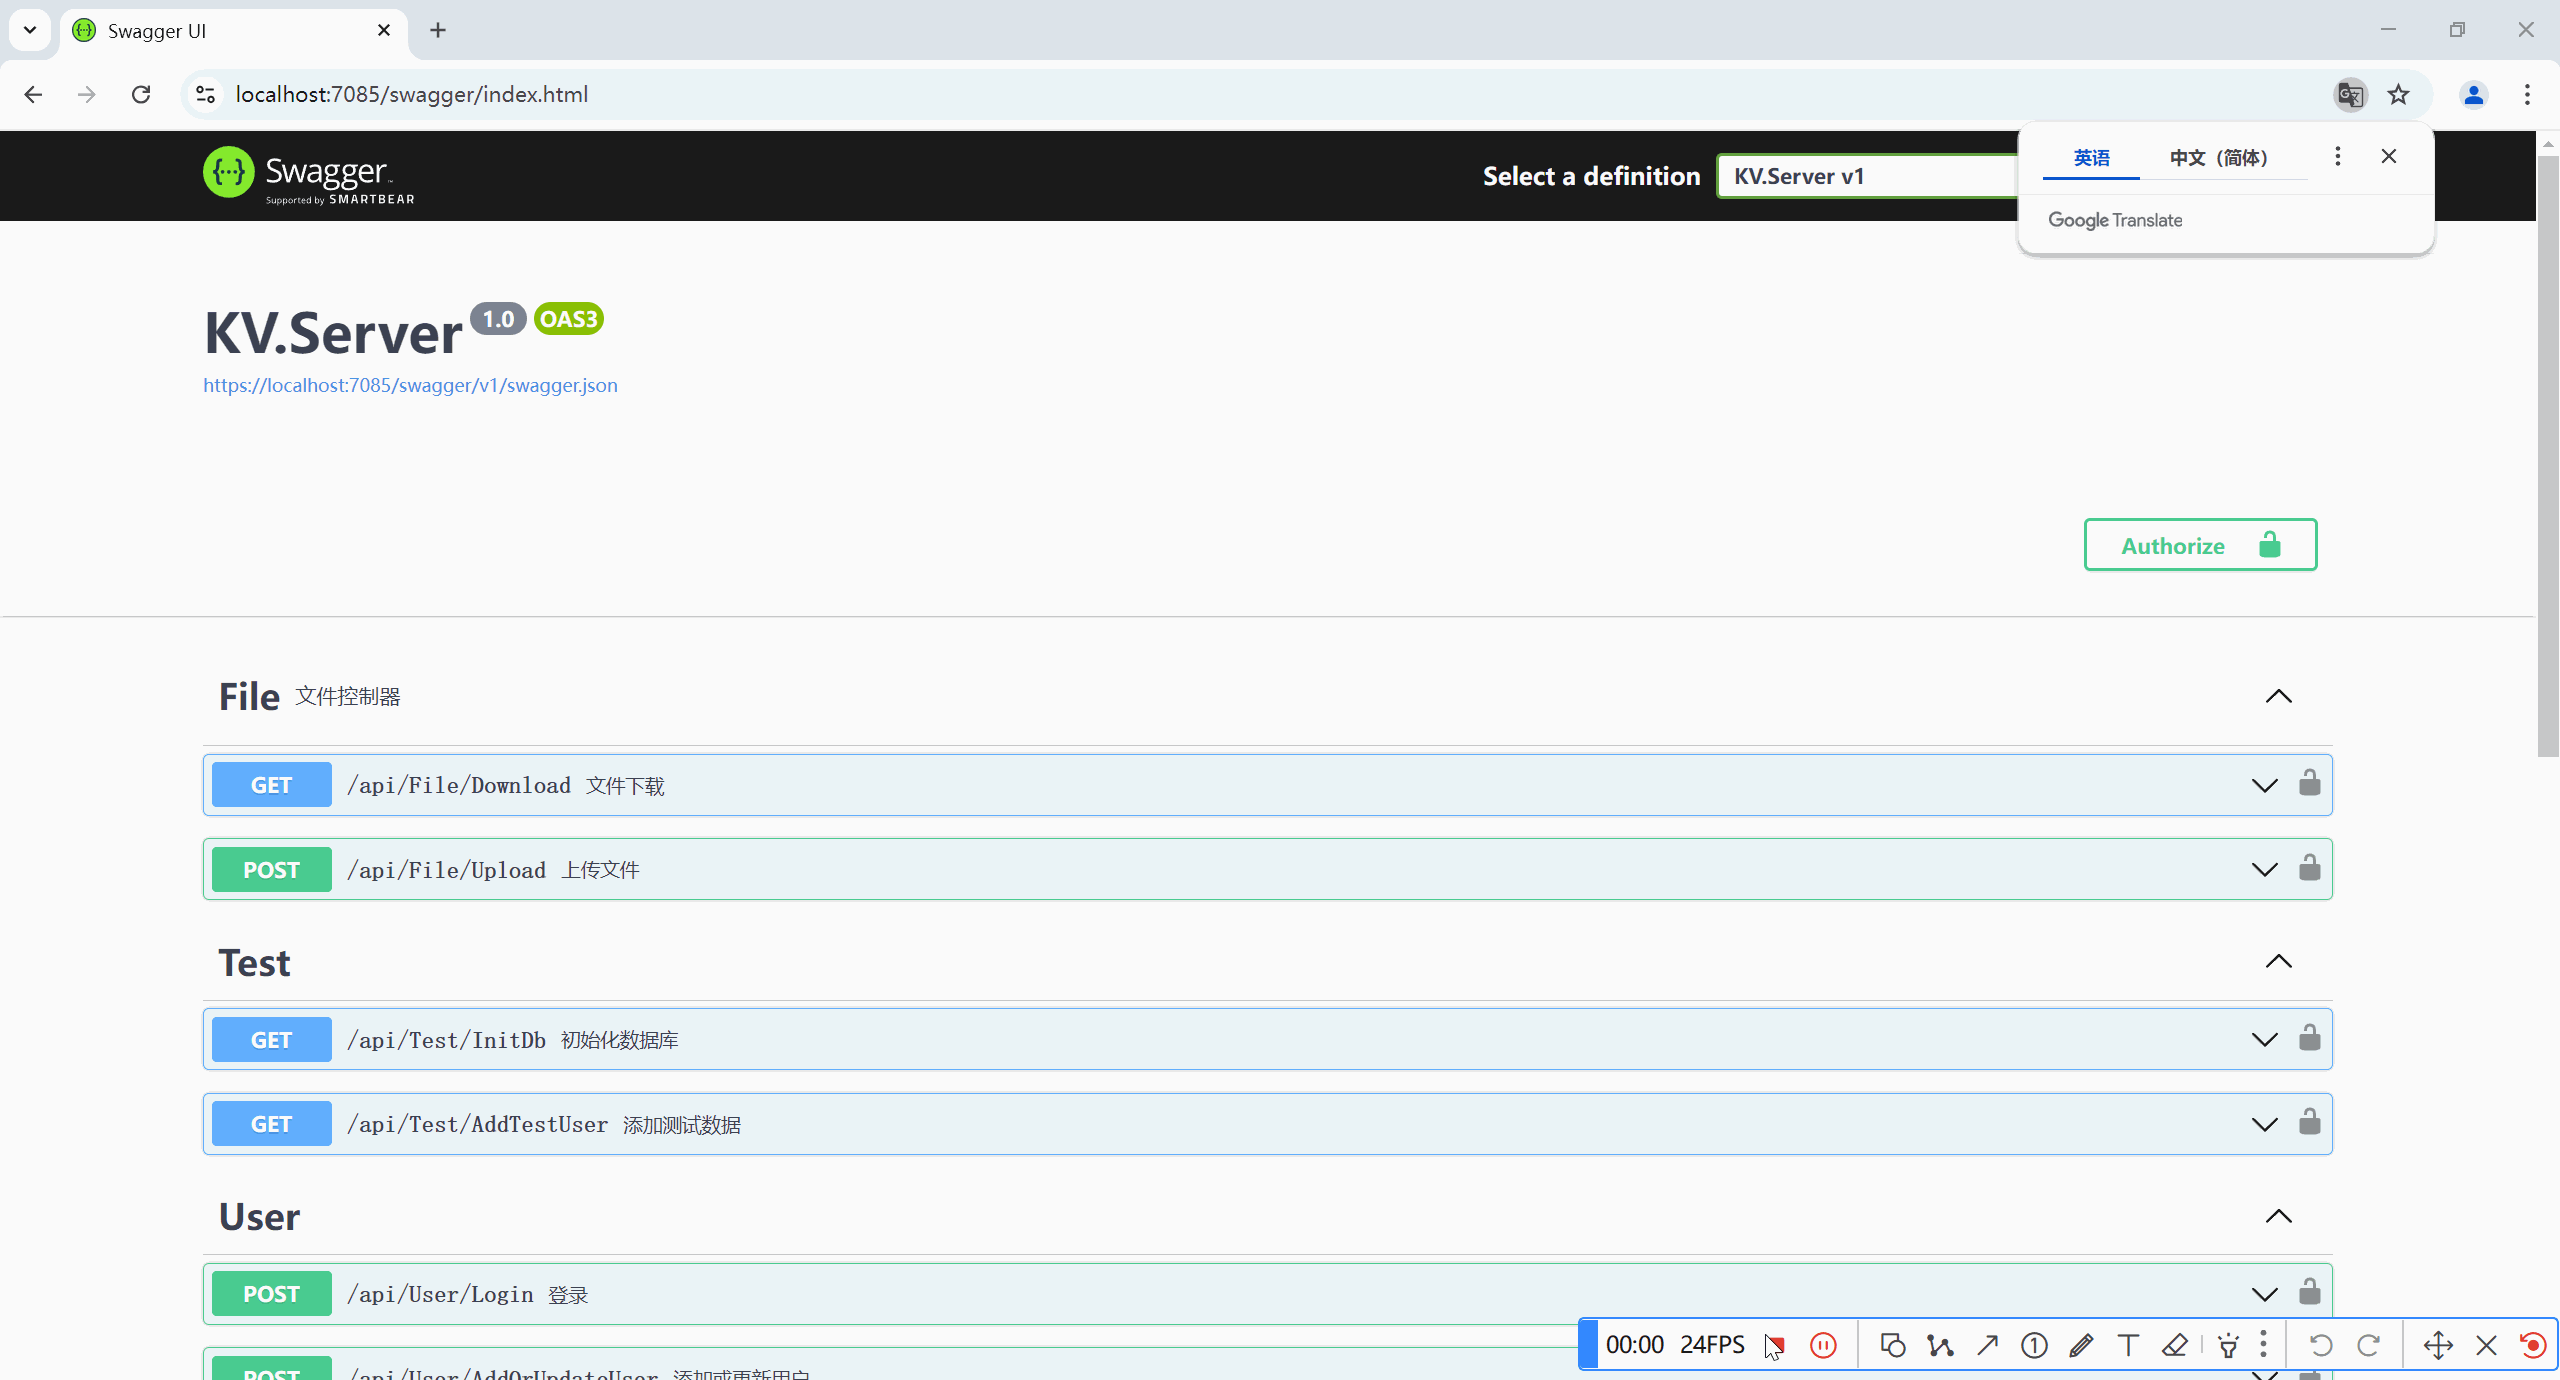Select the eraser tool

pyautogui.click(x=2175, y=1345)
